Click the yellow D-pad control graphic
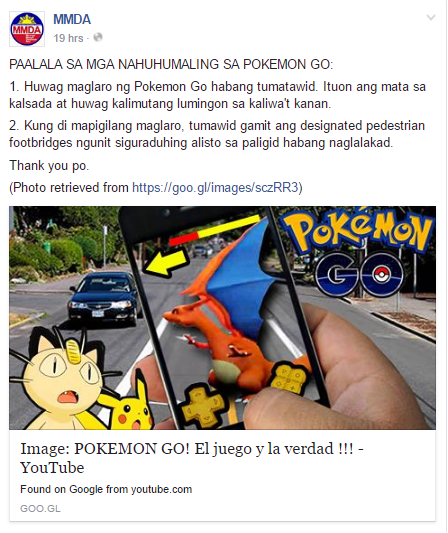 click(x=200, y=405)
